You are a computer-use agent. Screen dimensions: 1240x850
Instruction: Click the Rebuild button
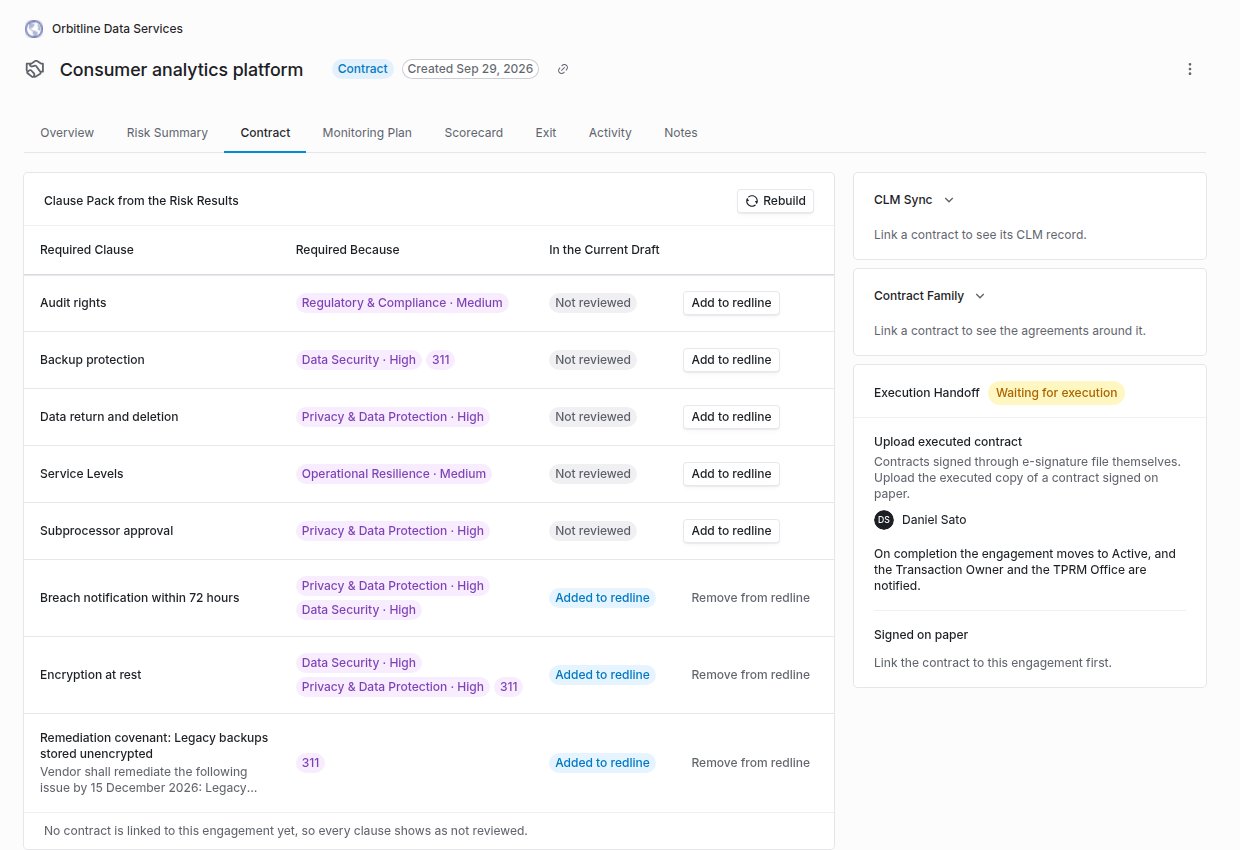point(775,201)
